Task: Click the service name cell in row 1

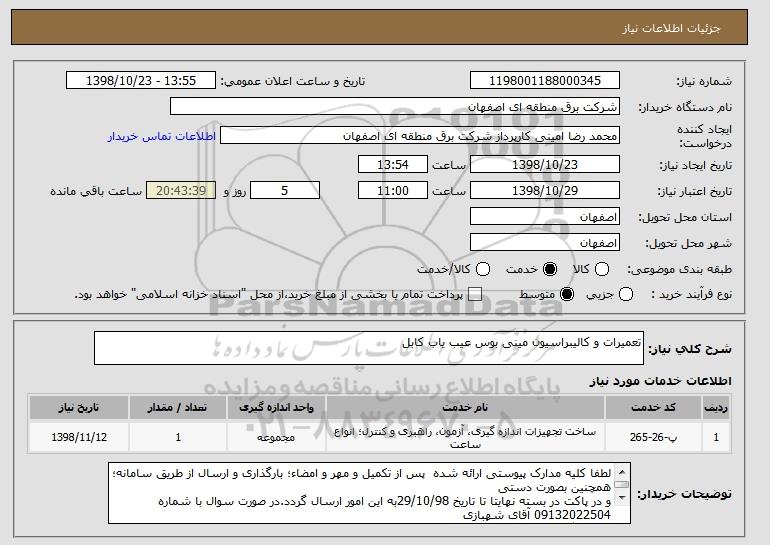Action: [x=465, y=437]
